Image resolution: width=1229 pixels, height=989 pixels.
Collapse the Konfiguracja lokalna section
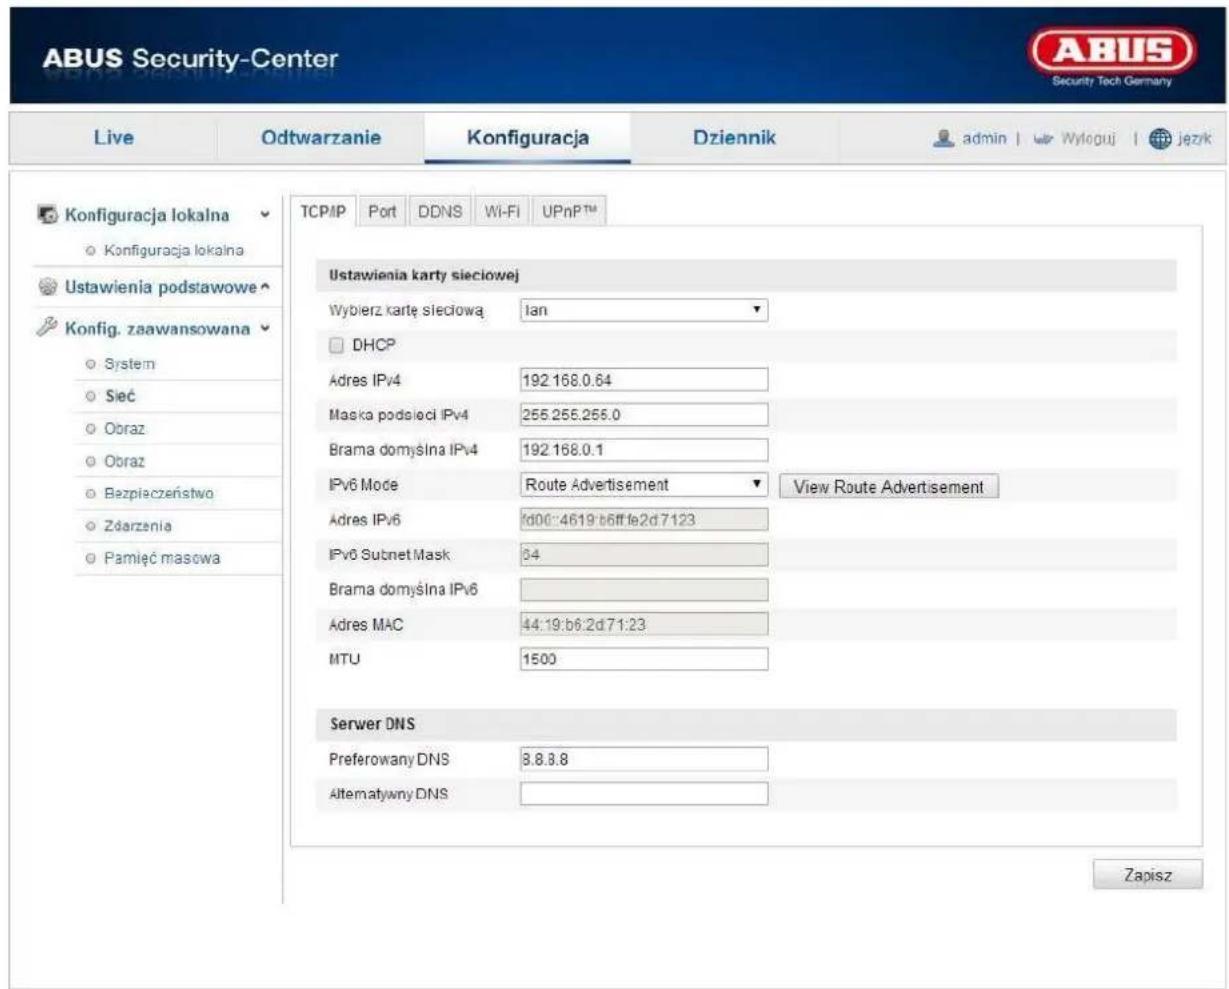coord(264,215)
